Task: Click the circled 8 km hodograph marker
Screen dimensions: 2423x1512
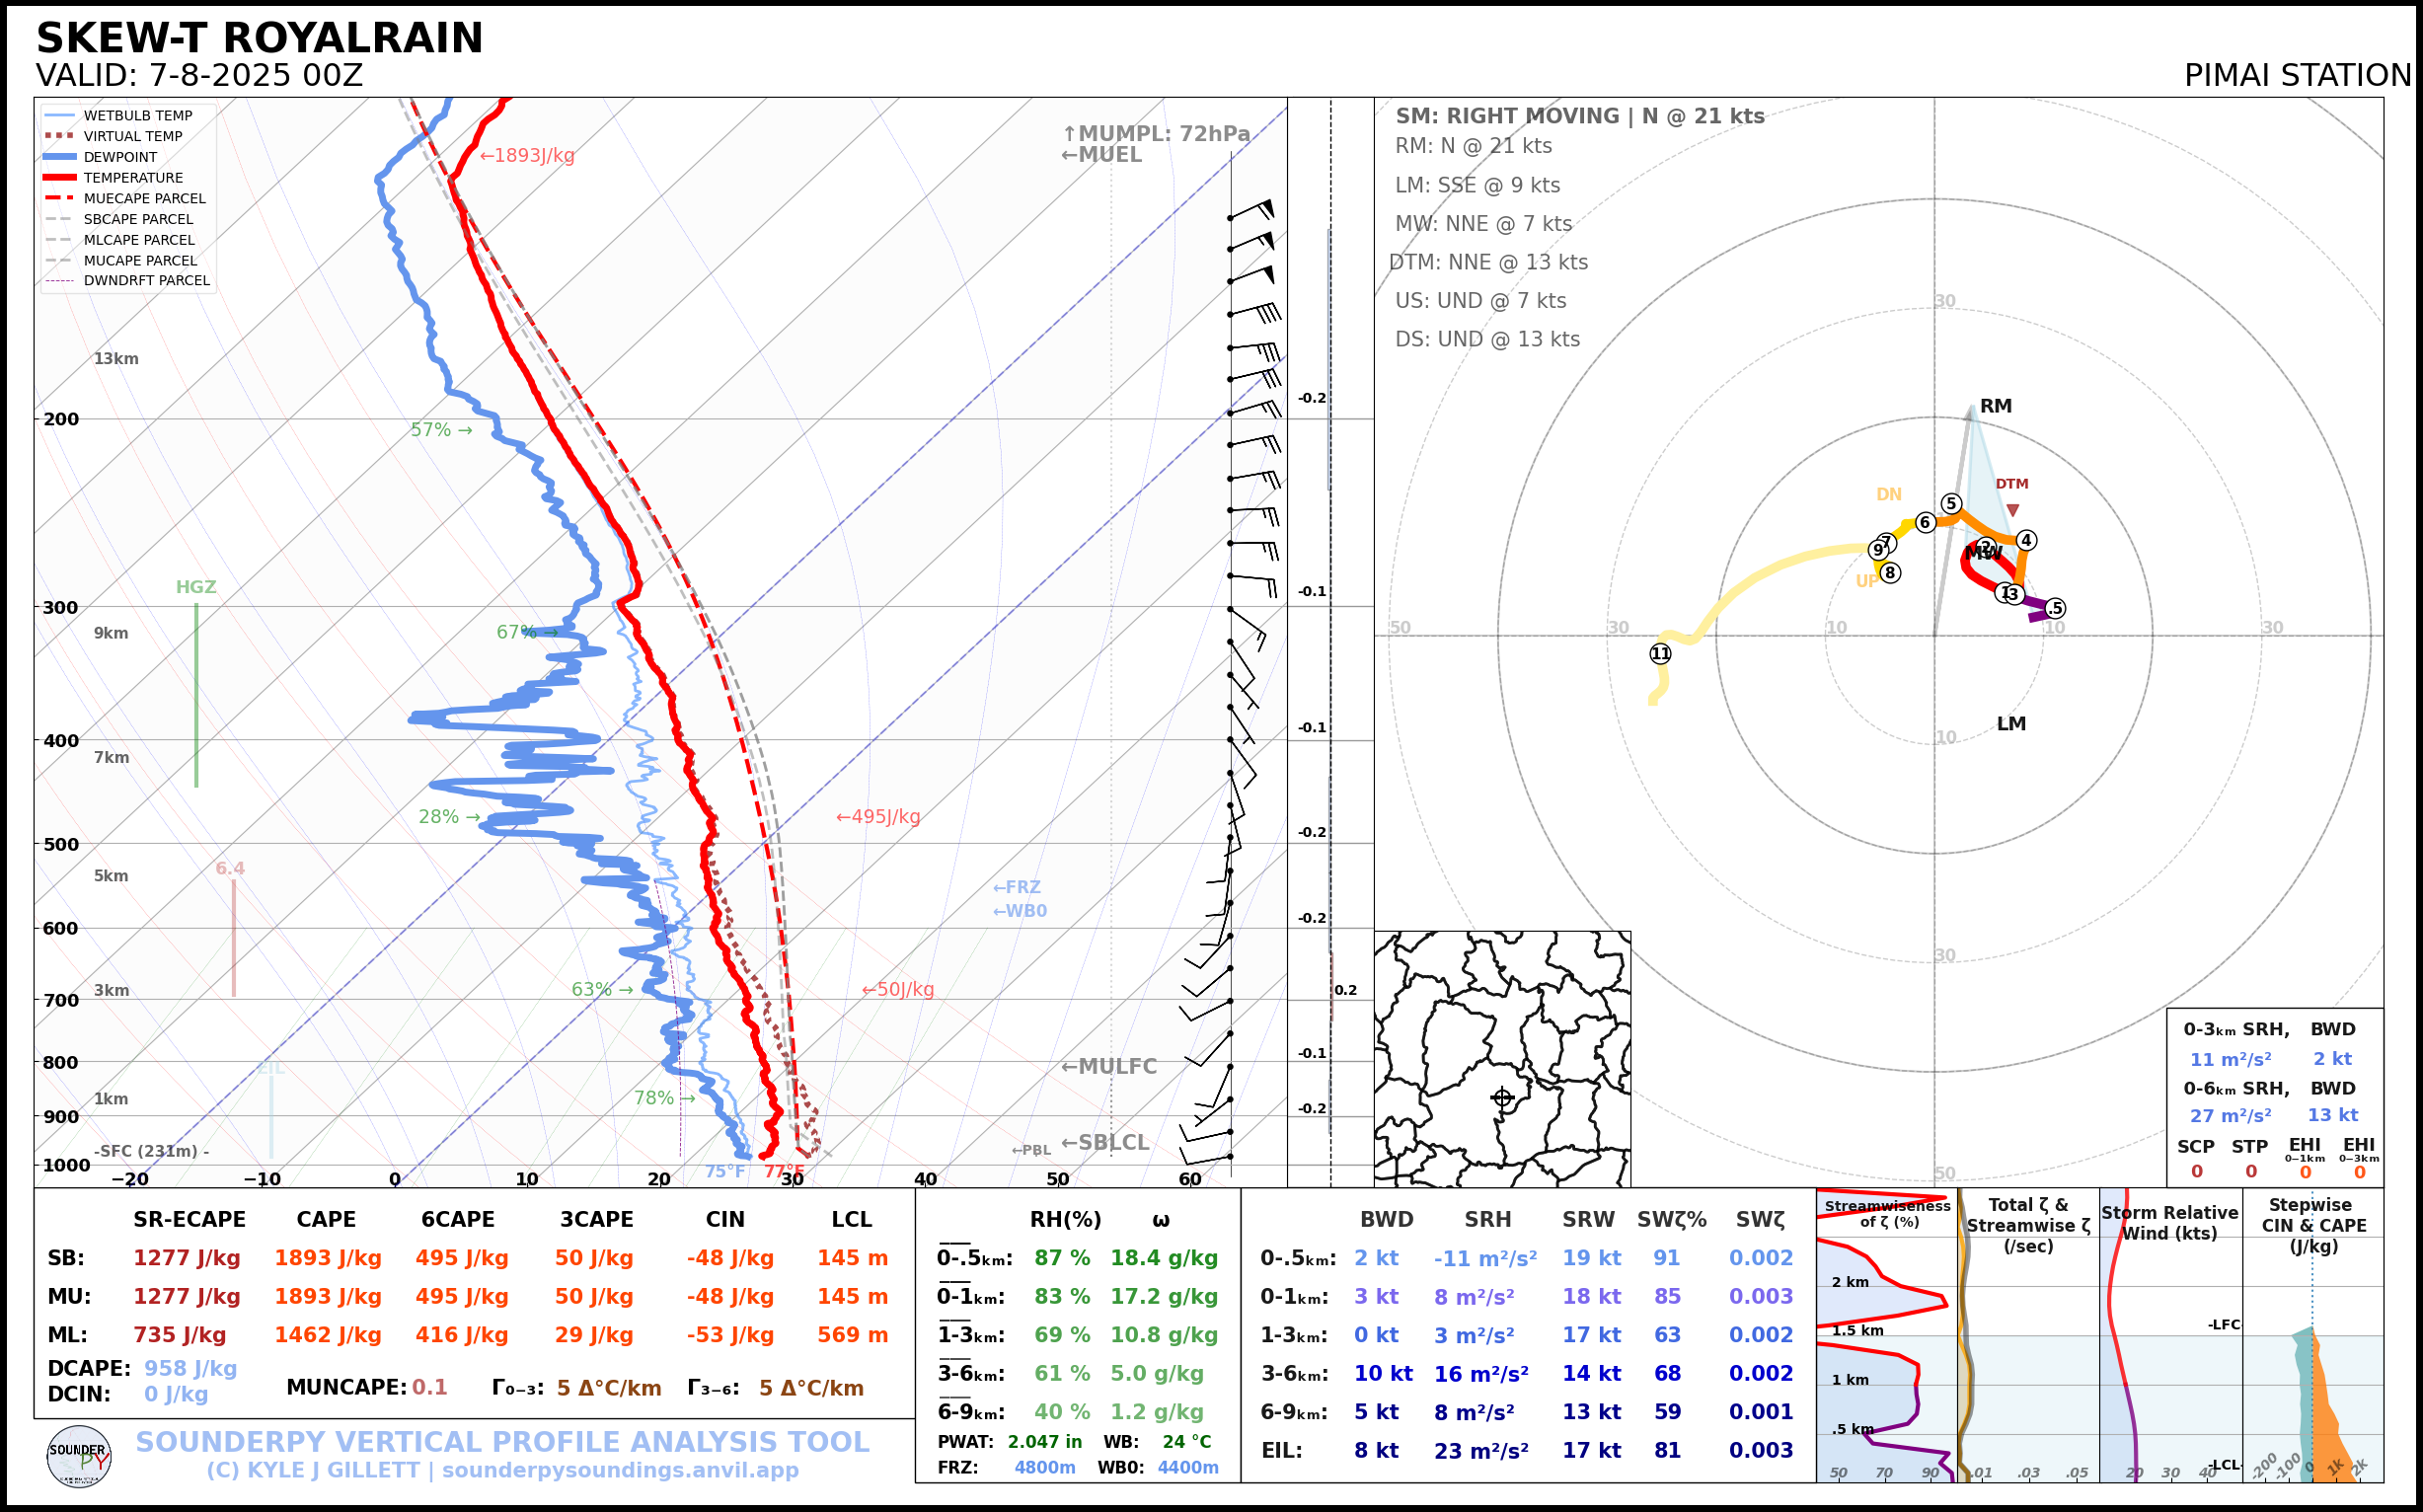Action: [x=1889, y=573]
